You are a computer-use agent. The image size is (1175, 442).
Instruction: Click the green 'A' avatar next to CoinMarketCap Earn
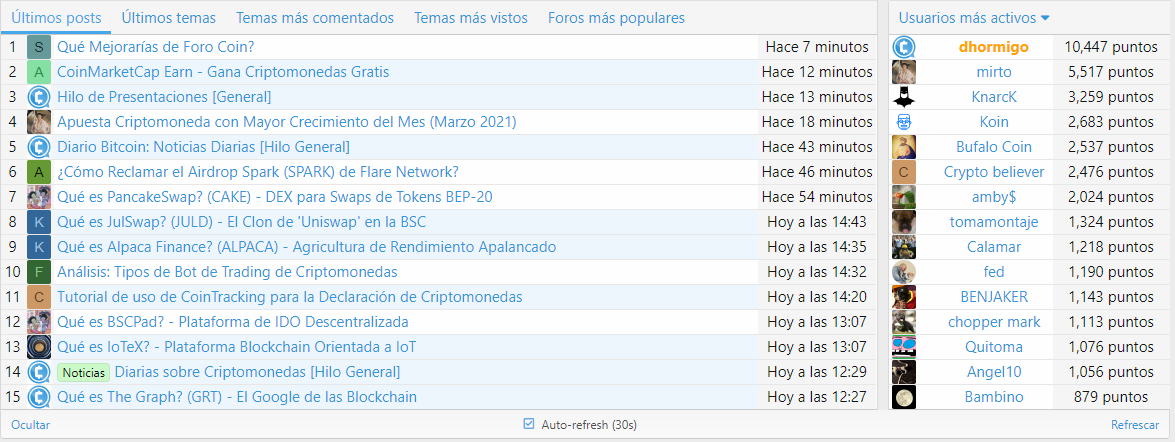[39, 72]
